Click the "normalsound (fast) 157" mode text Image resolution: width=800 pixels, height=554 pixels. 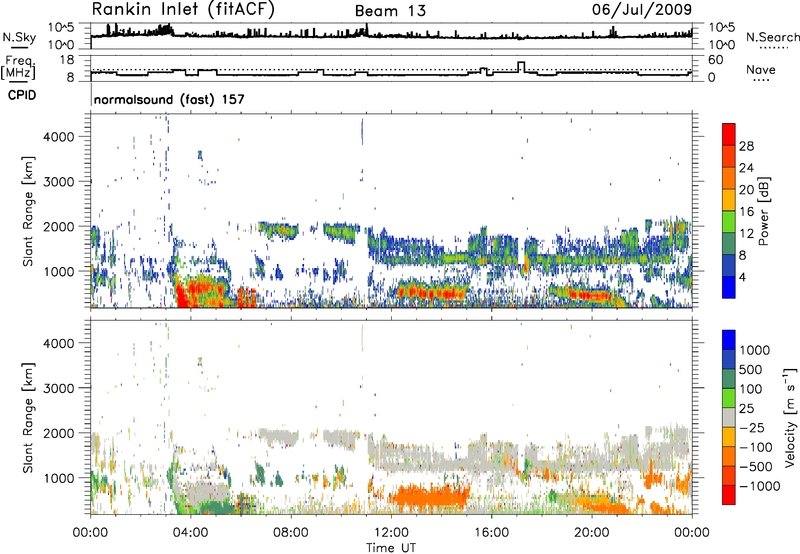pos(169,99)
